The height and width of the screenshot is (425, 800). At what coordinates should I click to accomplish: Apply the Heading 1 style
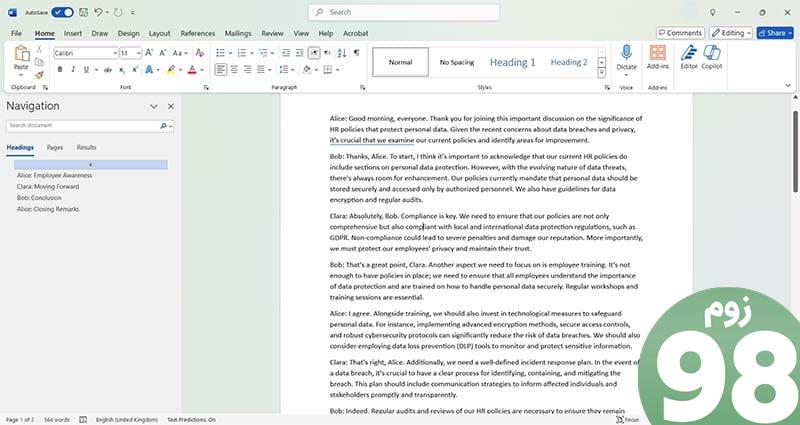tap(513, 62)
